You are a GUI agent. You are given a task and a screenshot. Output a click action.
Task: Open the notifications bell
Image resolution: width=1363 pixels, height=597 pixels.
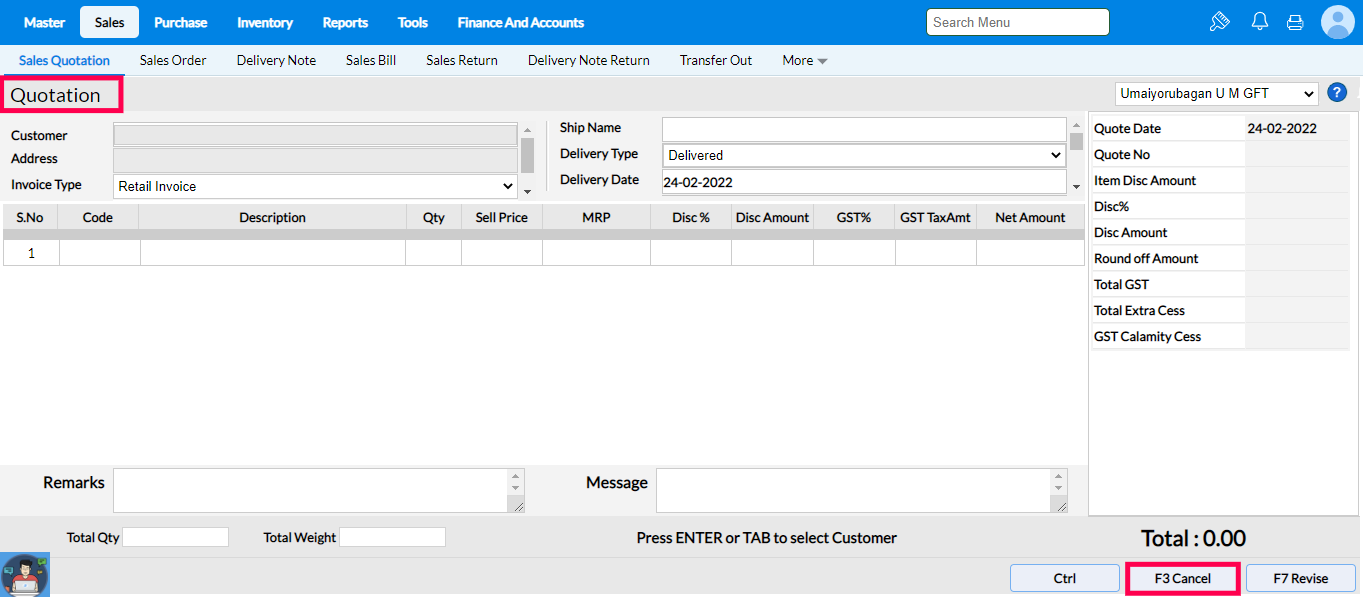coord(1260,22)
